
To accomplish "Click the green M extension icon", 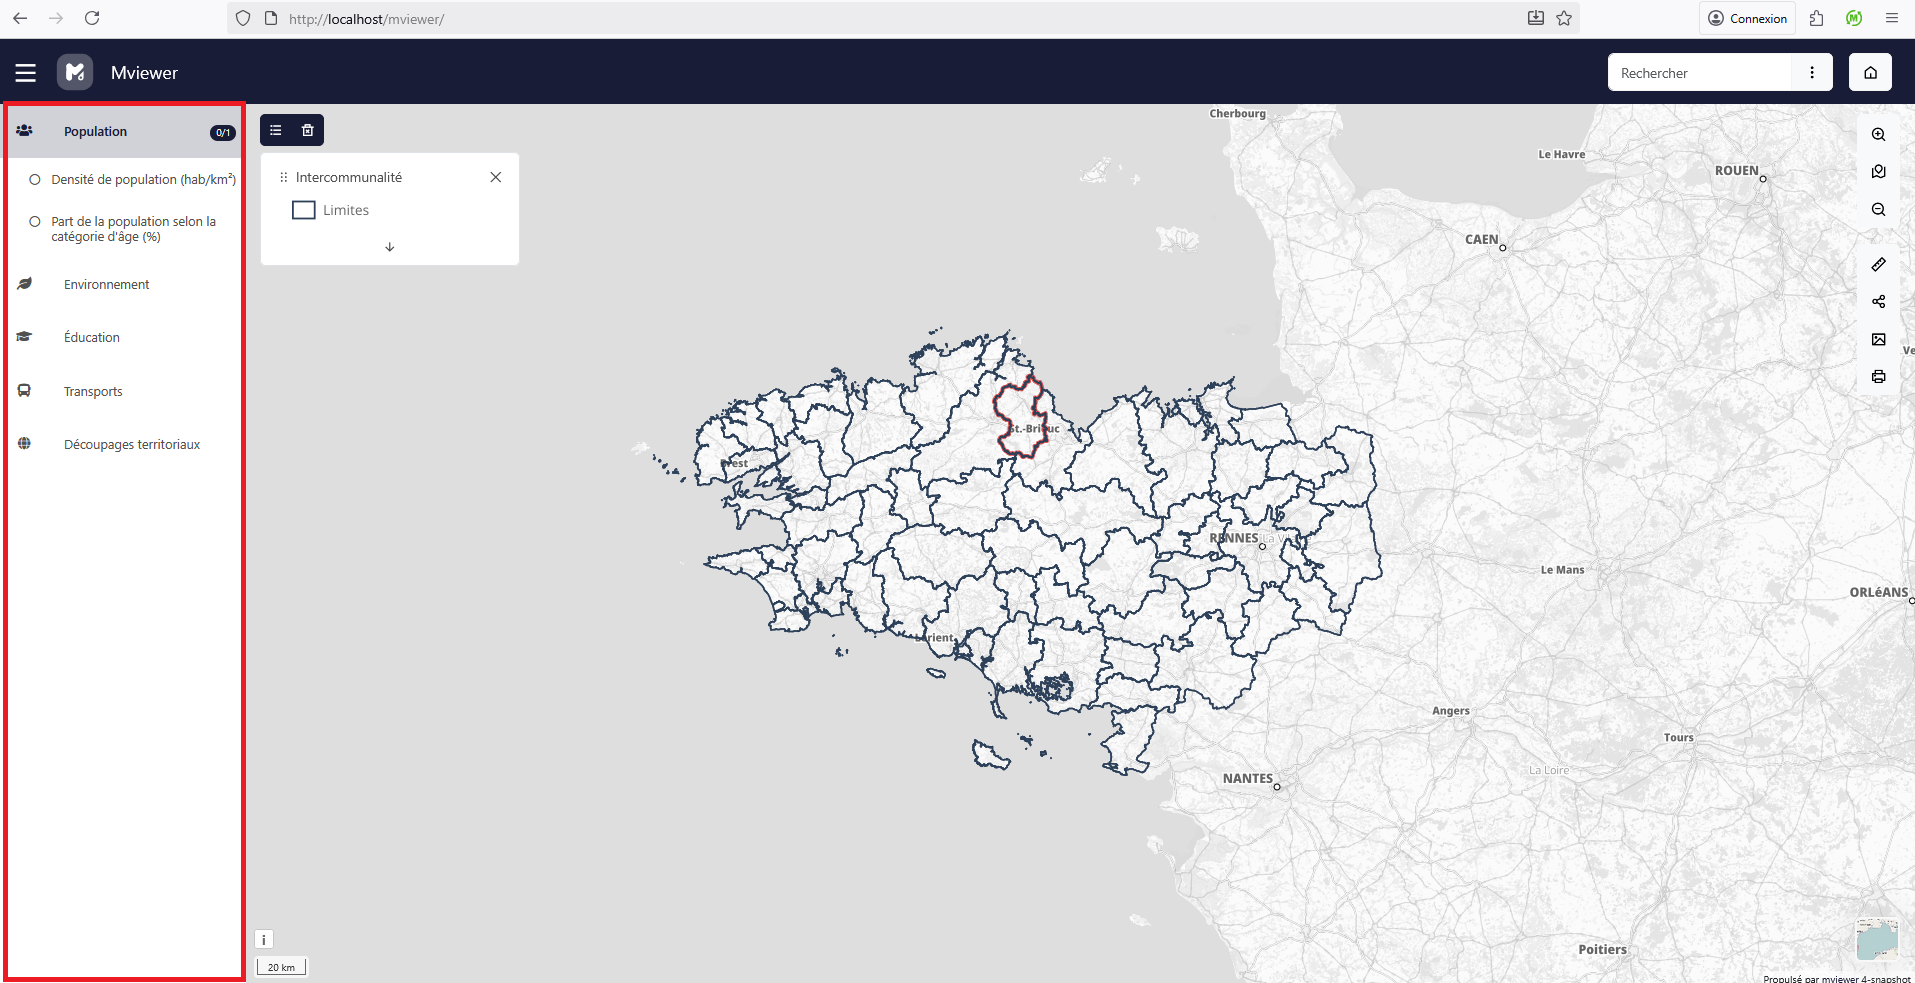I will pos(1854,18).
